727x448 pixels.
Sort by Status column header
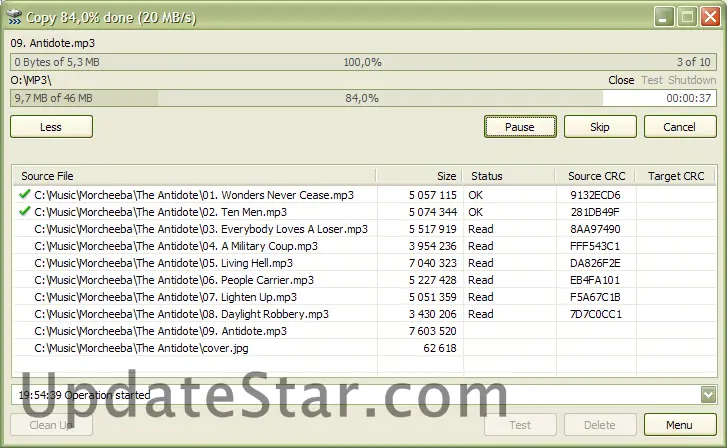coord(509,176)
